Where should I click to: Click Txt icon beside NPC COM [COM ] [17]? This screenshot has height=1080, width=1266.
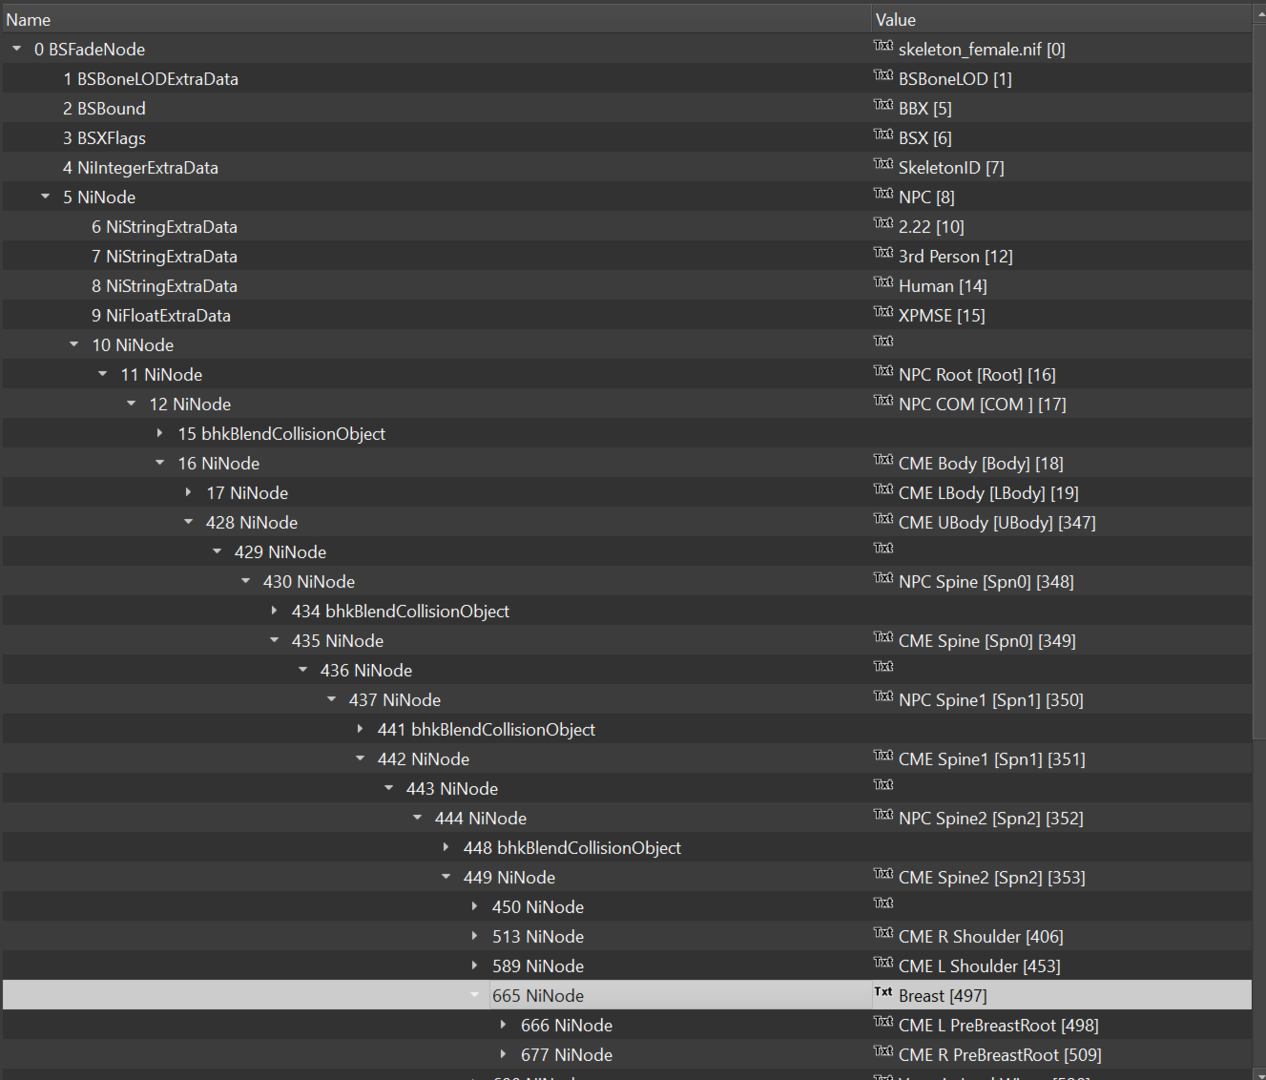(883, 401)
